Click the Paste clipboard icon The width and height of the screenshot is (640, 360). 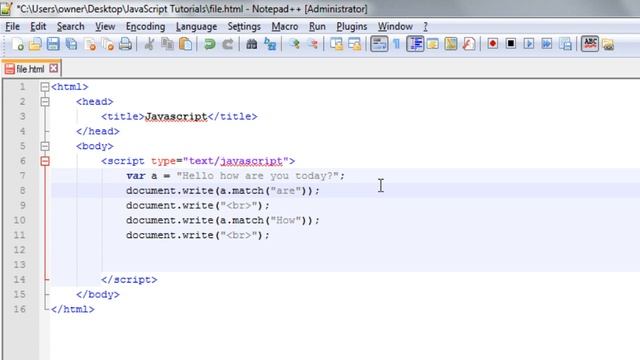(185, 44)
